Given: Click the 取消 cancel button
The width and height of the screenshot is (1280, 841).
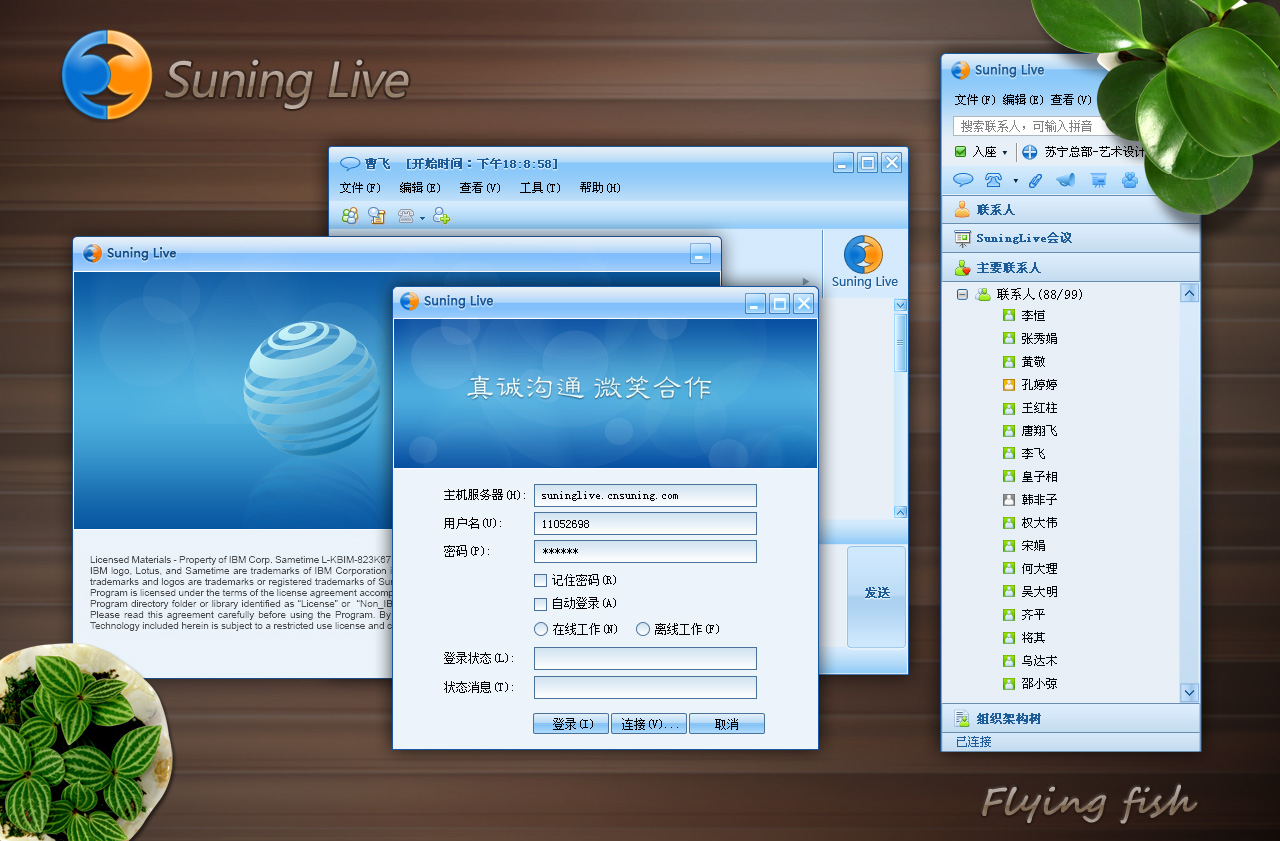Looking at the screenshot, I should [x=727, y=724].
